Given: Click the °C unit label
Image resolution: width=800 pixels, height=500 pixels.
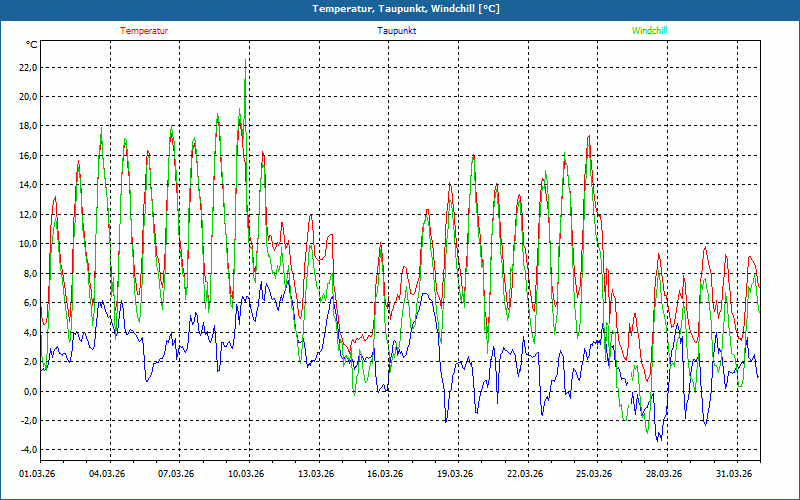Looking at the screenshot, I should coord(32,45).
